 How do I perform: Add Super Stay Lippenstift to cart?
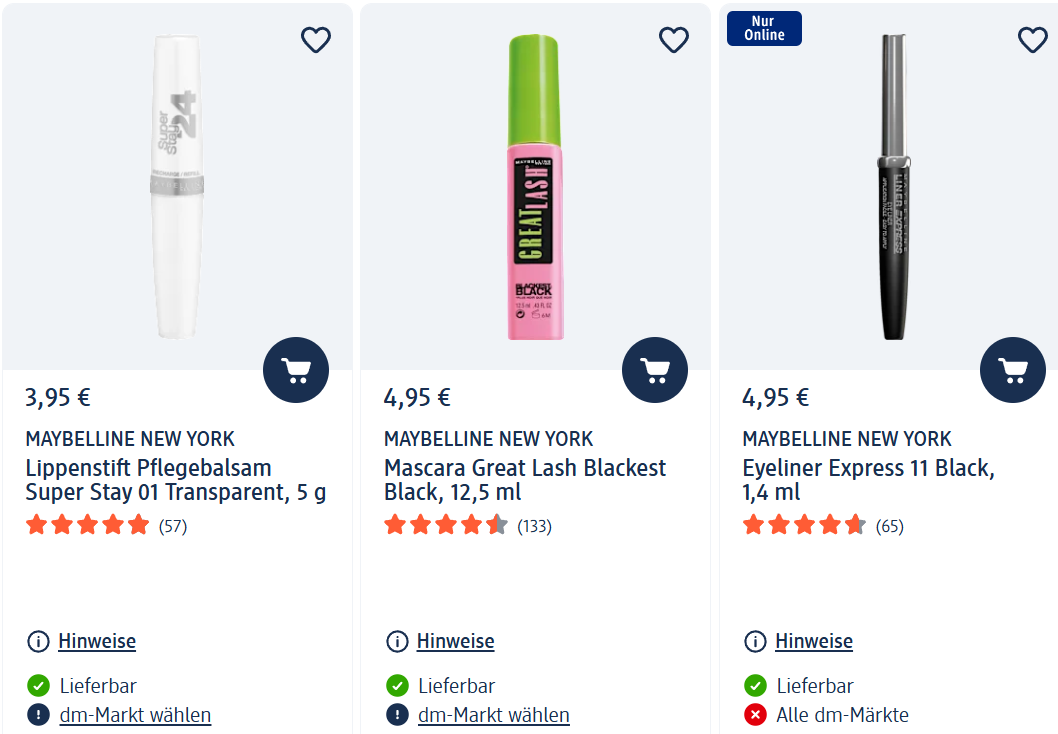click(x=296, y=370)
